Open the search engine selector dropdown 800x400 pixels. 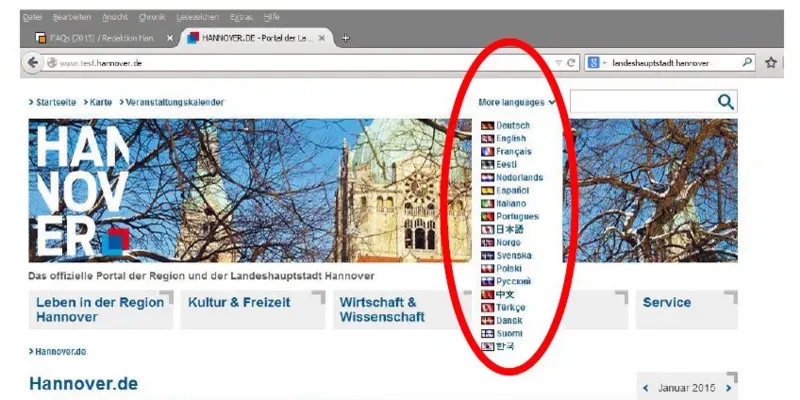pyautogui.click(x=605, y=63)
